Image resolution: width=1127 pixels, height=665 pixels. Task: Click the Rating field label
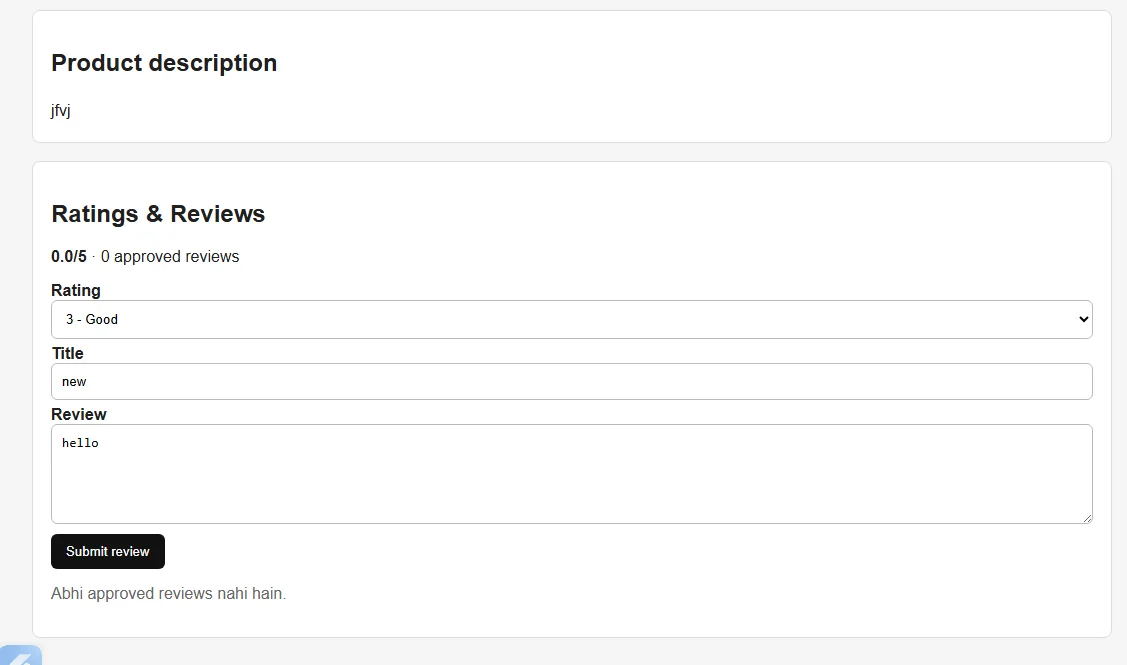click(75, 290)
